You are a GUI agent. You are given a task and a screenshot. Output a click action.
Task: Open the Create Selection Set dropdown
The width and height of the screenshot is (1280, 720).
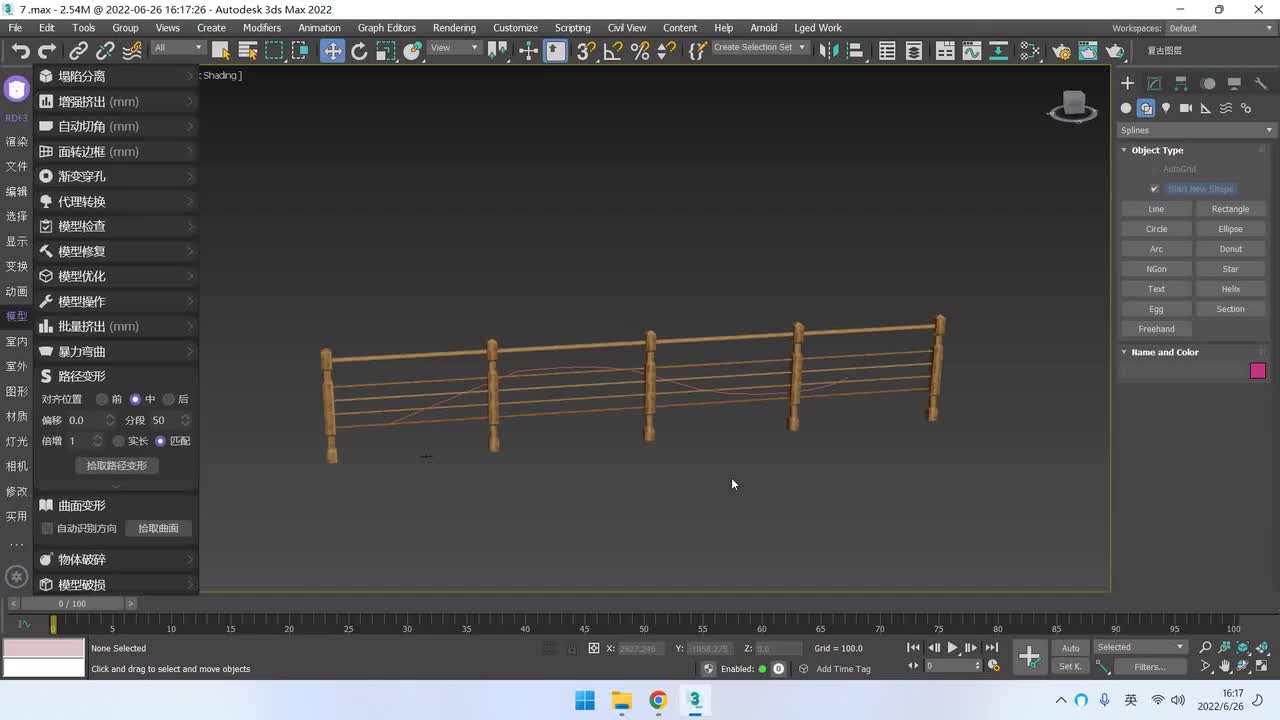point(759,48)
